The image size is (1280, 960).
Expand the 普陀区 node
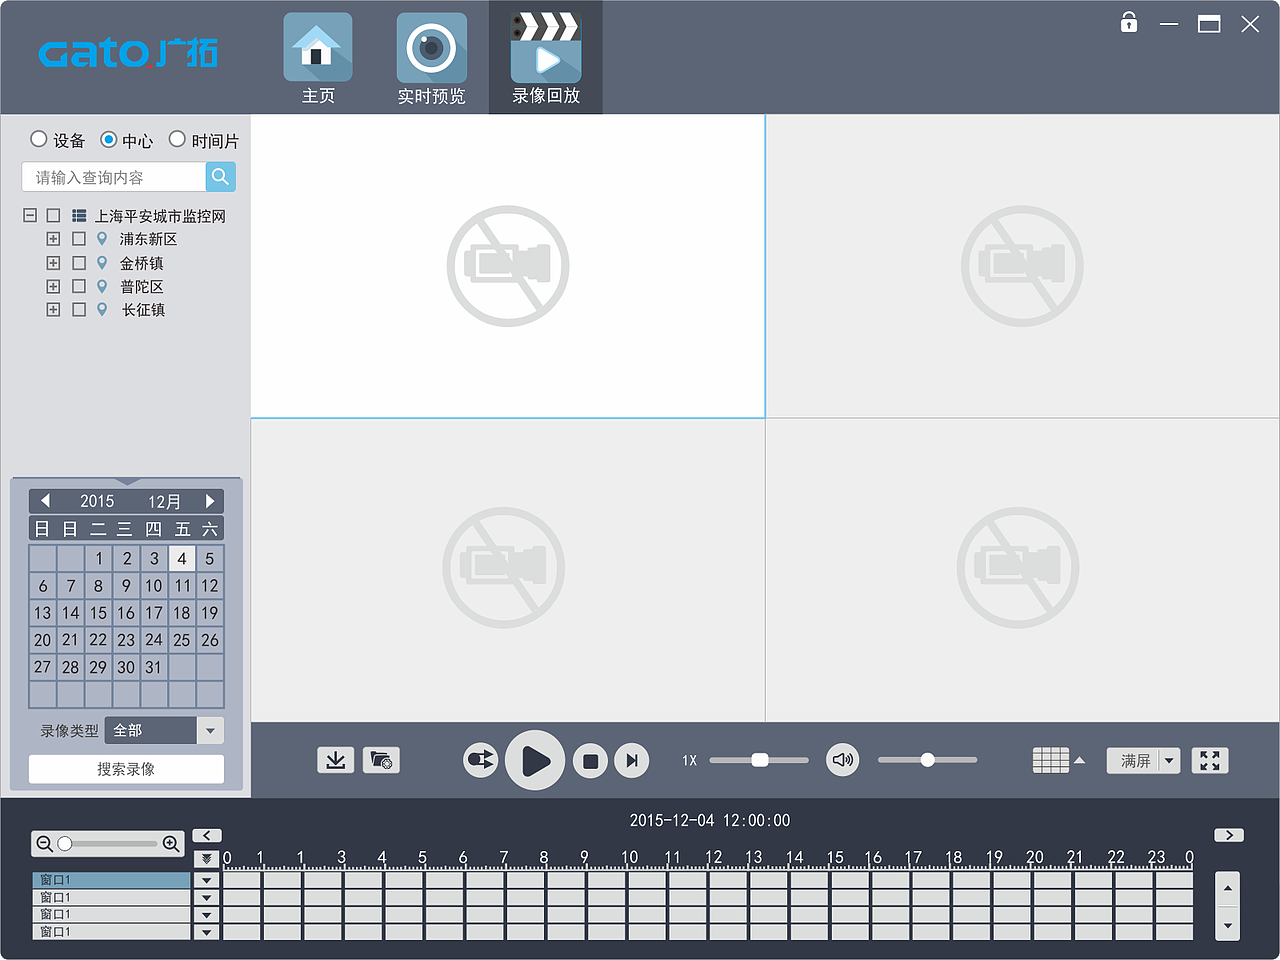53,286
